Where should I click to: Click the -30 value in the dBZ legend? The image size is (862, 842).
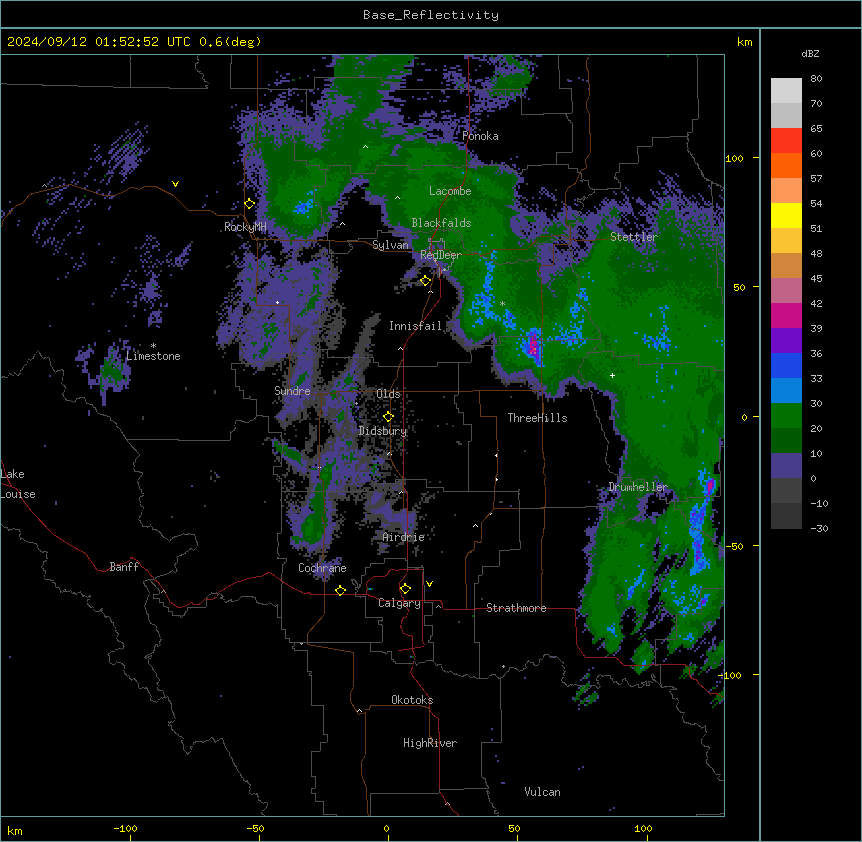tap(819, 528)
